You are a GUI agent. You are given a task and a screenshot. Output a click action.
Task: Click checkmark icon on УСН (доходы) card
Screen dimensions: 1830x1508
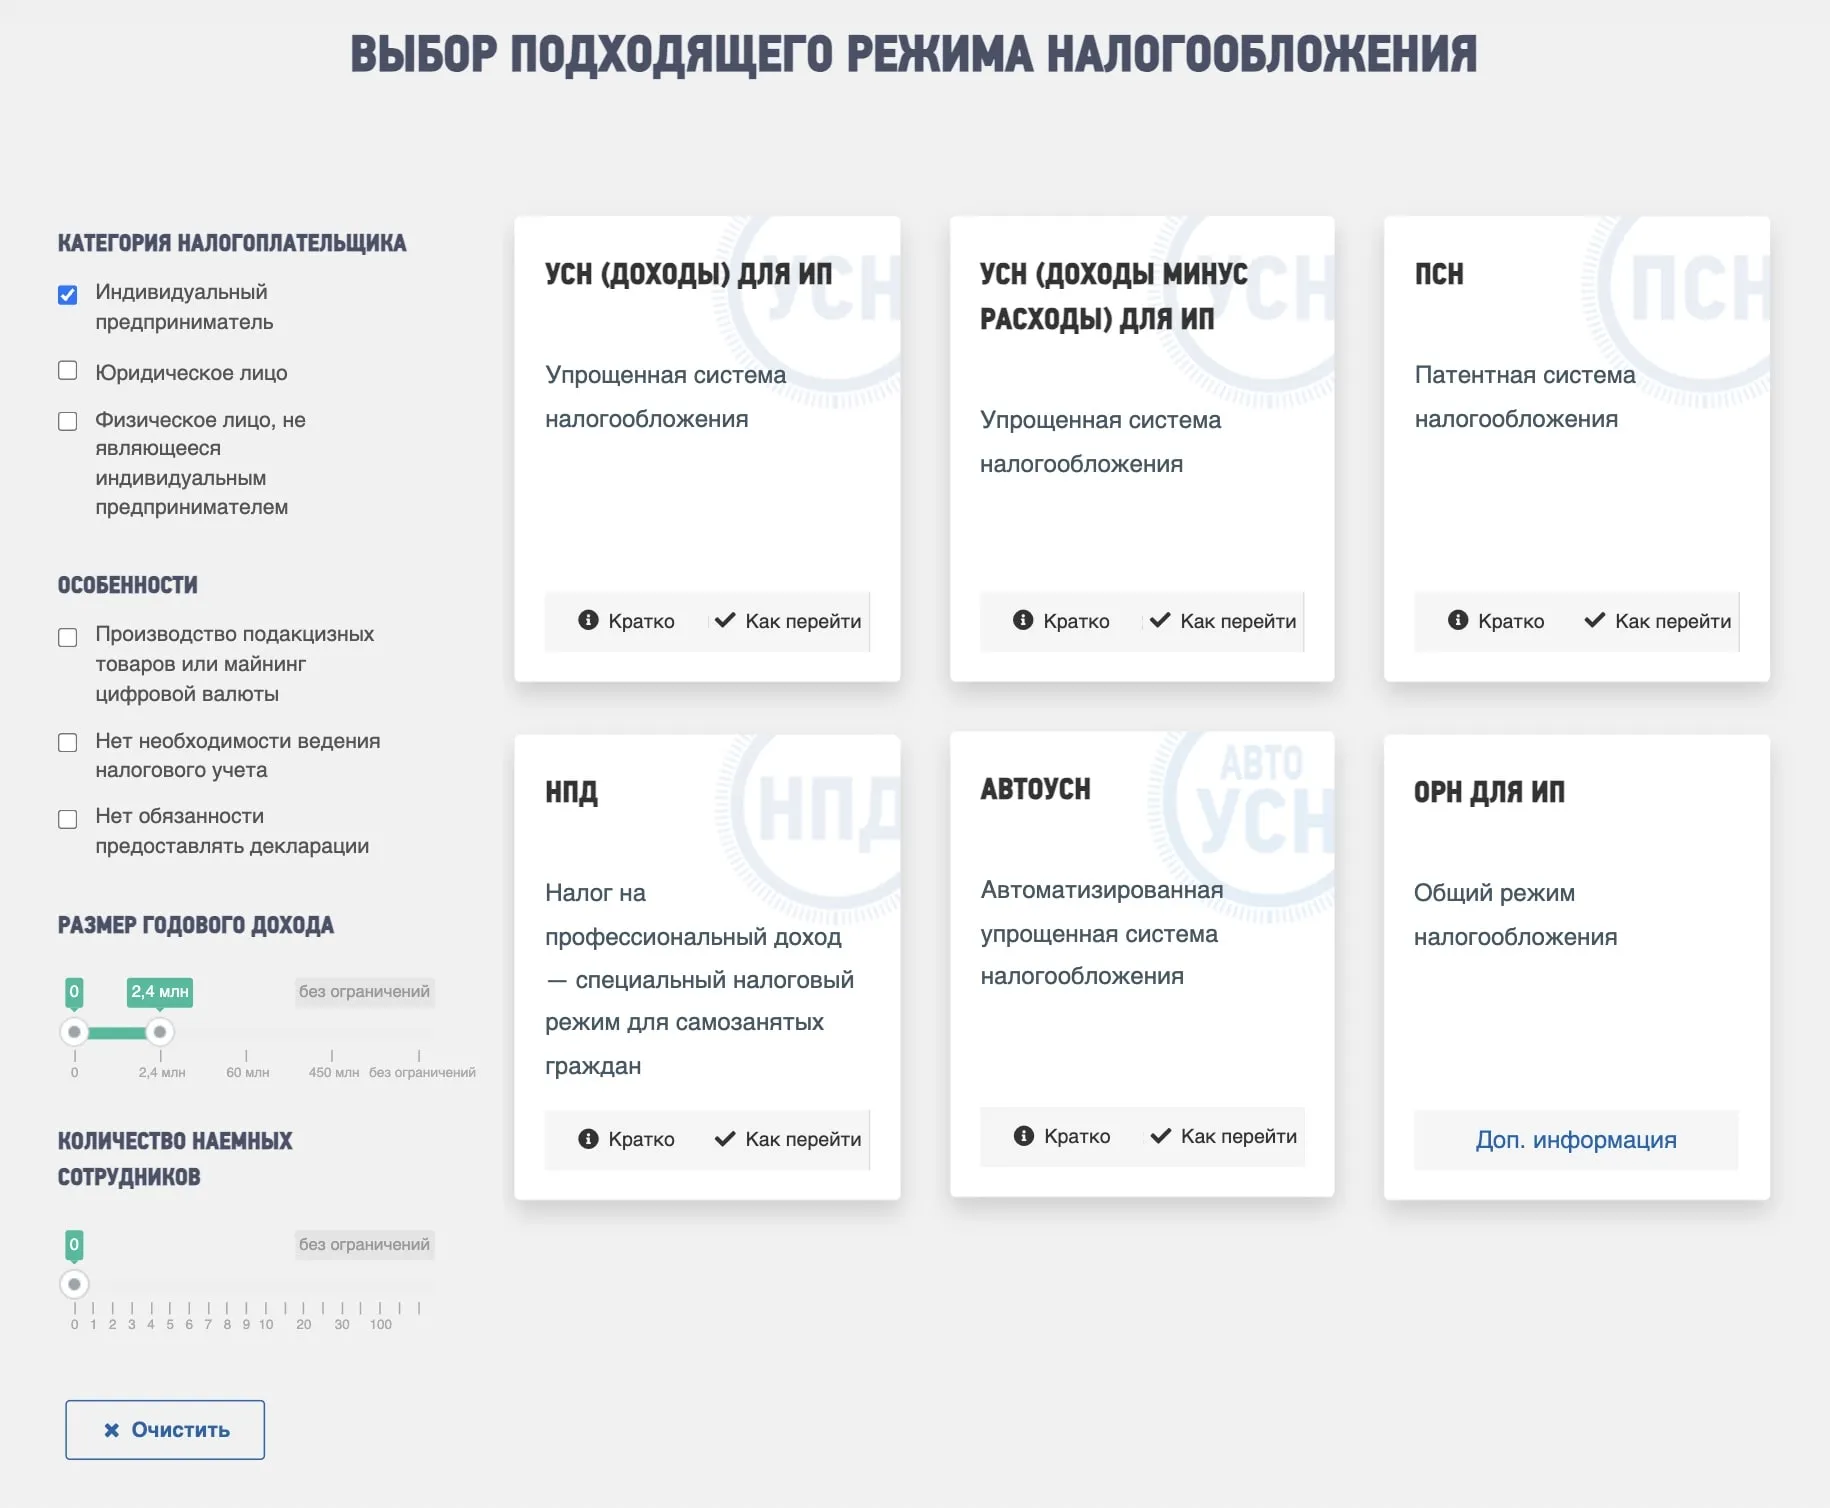click(x=725, y=620)
